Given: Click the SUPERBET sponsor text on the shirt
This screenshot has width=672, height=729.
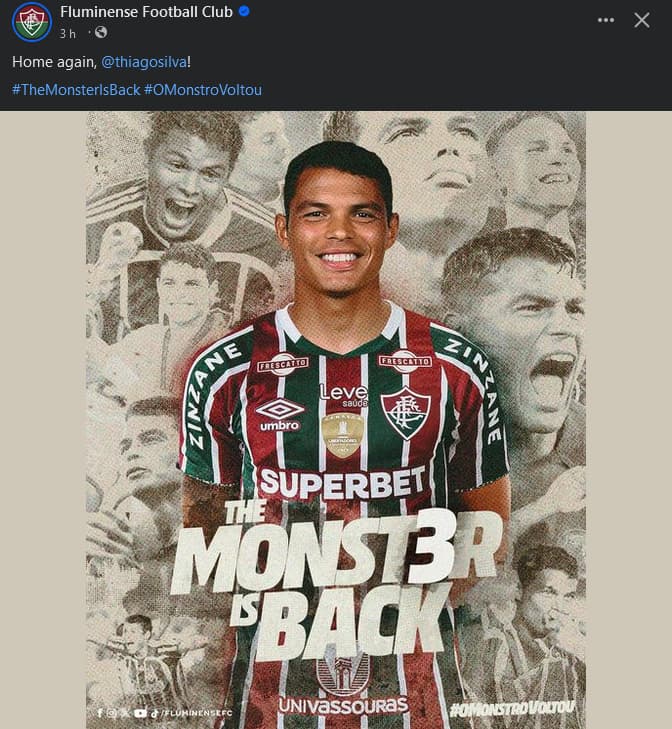Looking at the screenshot, I should 342,483.
